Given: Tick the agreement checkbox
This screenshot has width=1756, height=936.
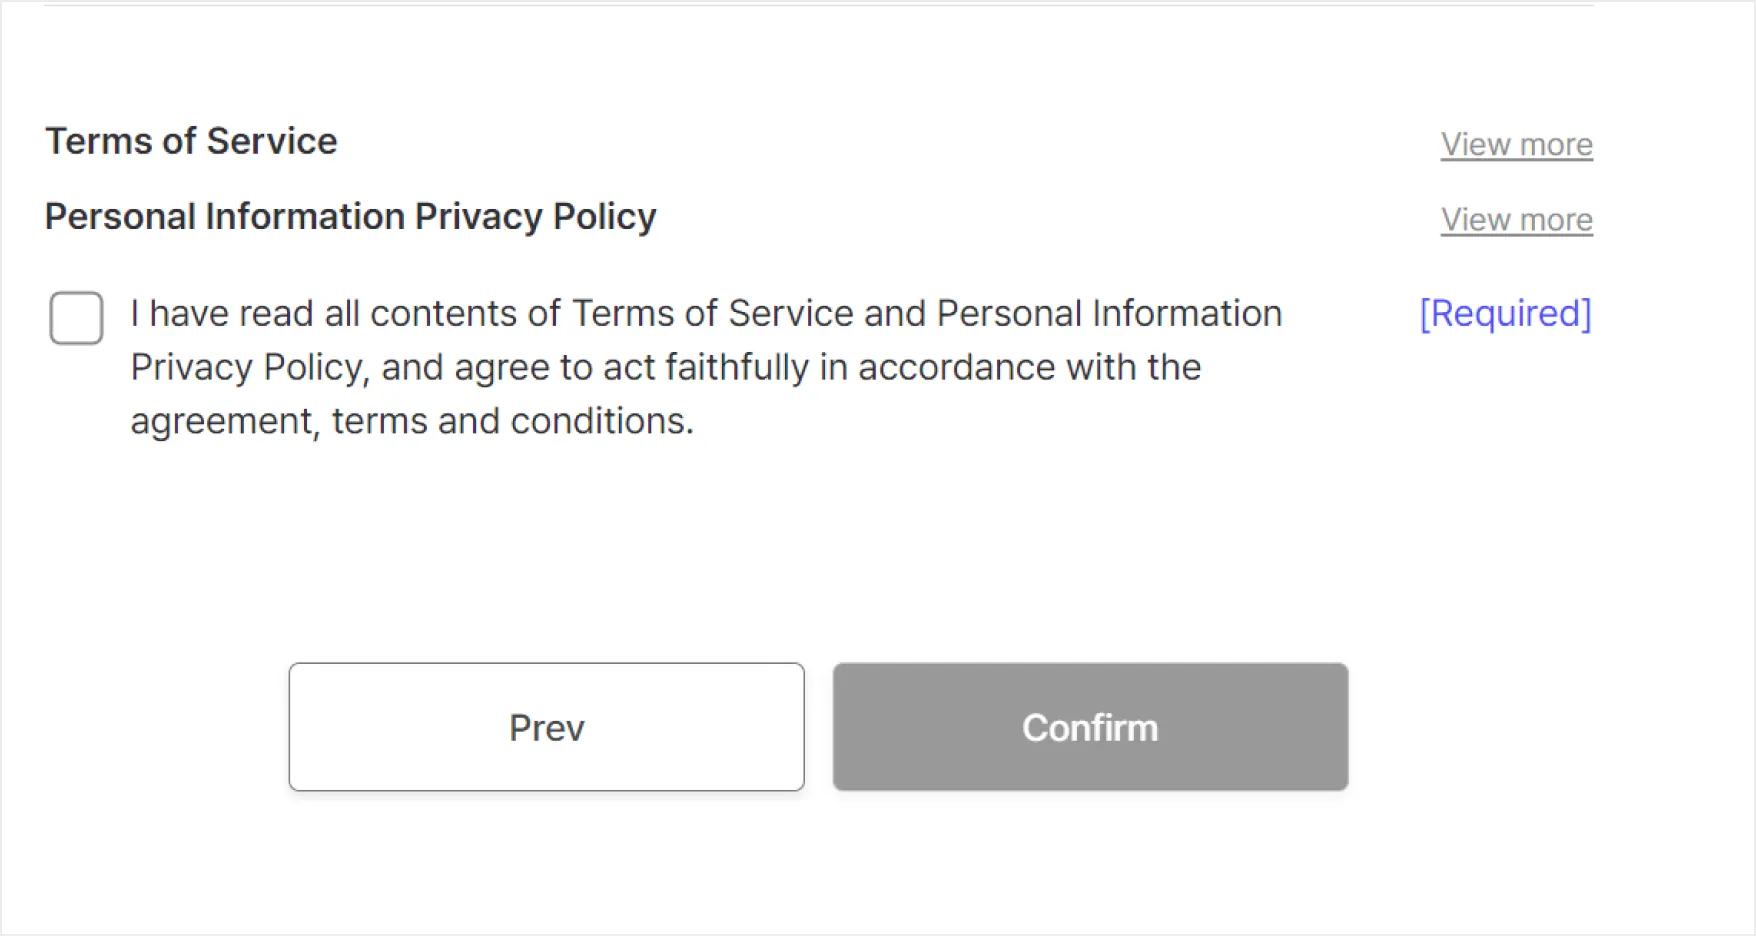Looking at the screenshot, I should pyautogui.click(x=76, y=318).
